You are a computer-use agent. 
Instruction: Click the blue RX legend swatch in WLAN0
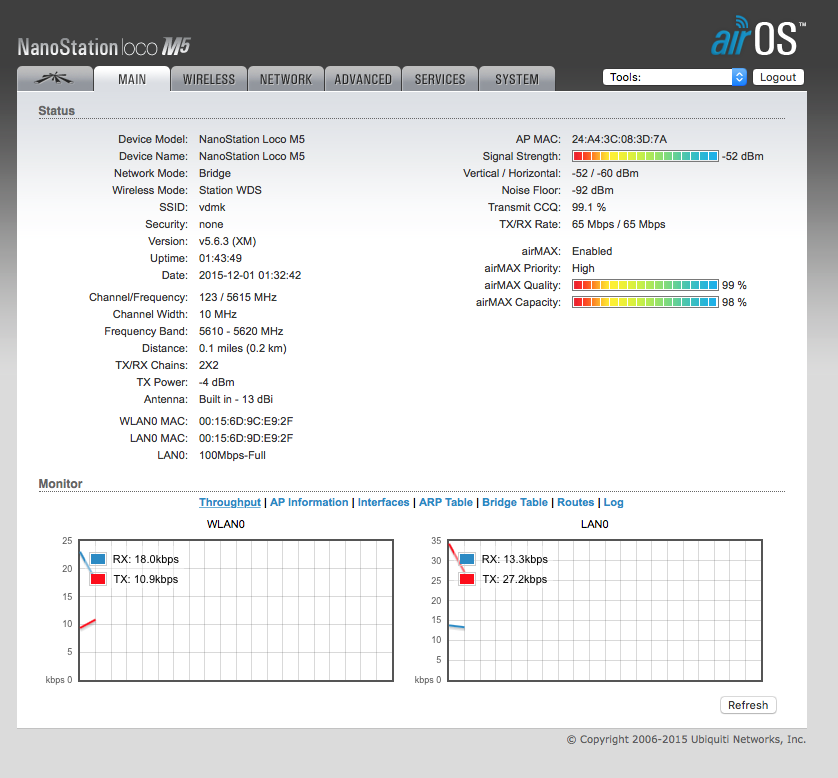[98, 560]
